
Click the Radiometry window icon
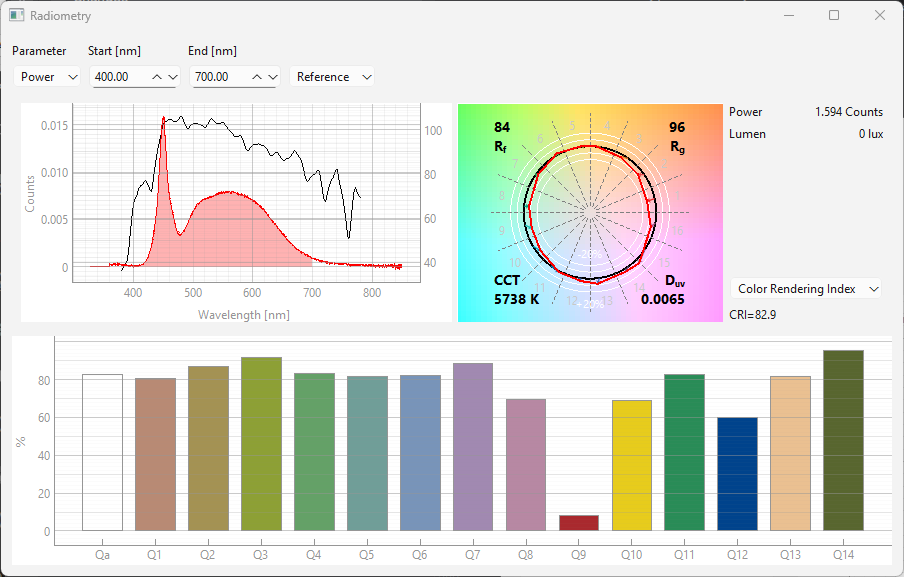pos(17,16)
